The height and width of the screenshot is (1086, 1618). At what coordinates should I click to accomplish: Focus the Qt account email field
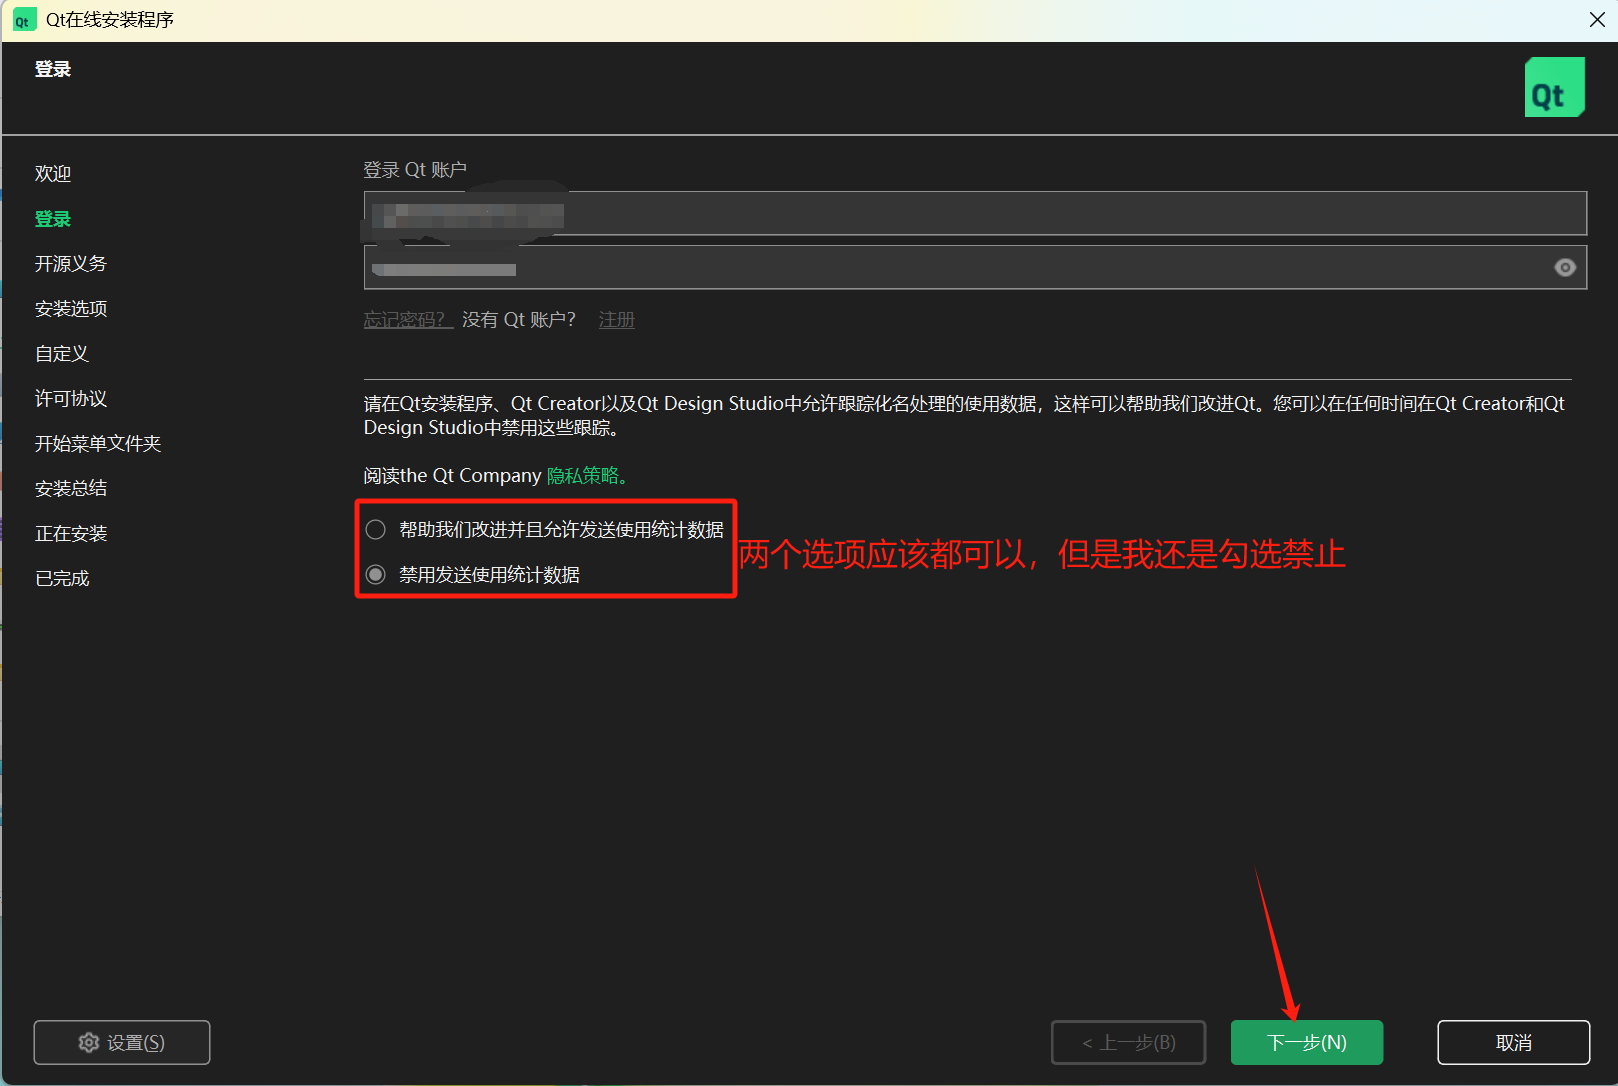975,213
